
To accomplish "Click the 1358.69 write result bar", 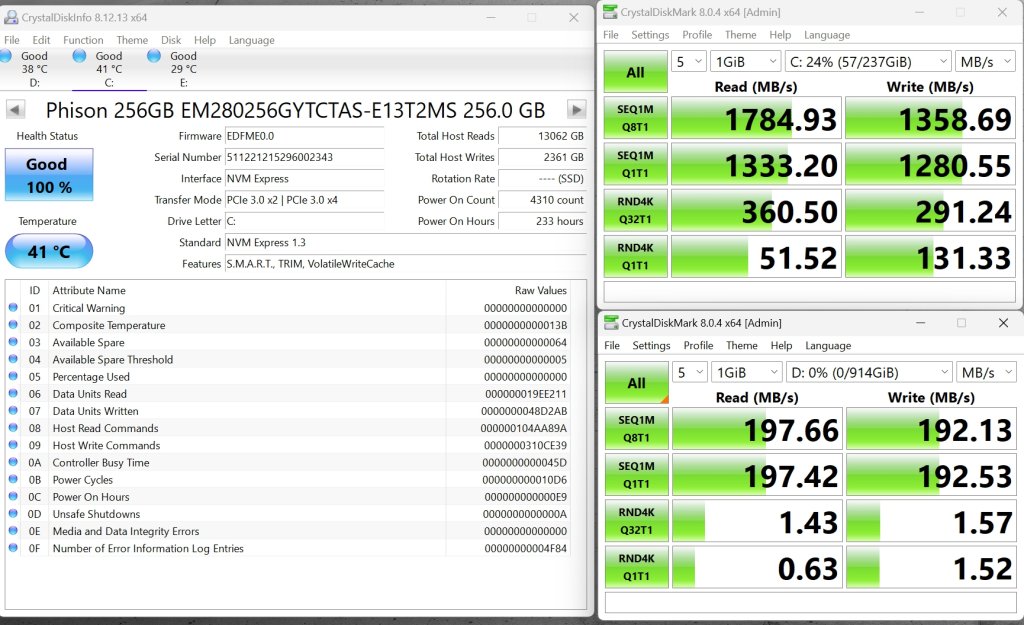I will pyautogui.click(x=930, y=118).
